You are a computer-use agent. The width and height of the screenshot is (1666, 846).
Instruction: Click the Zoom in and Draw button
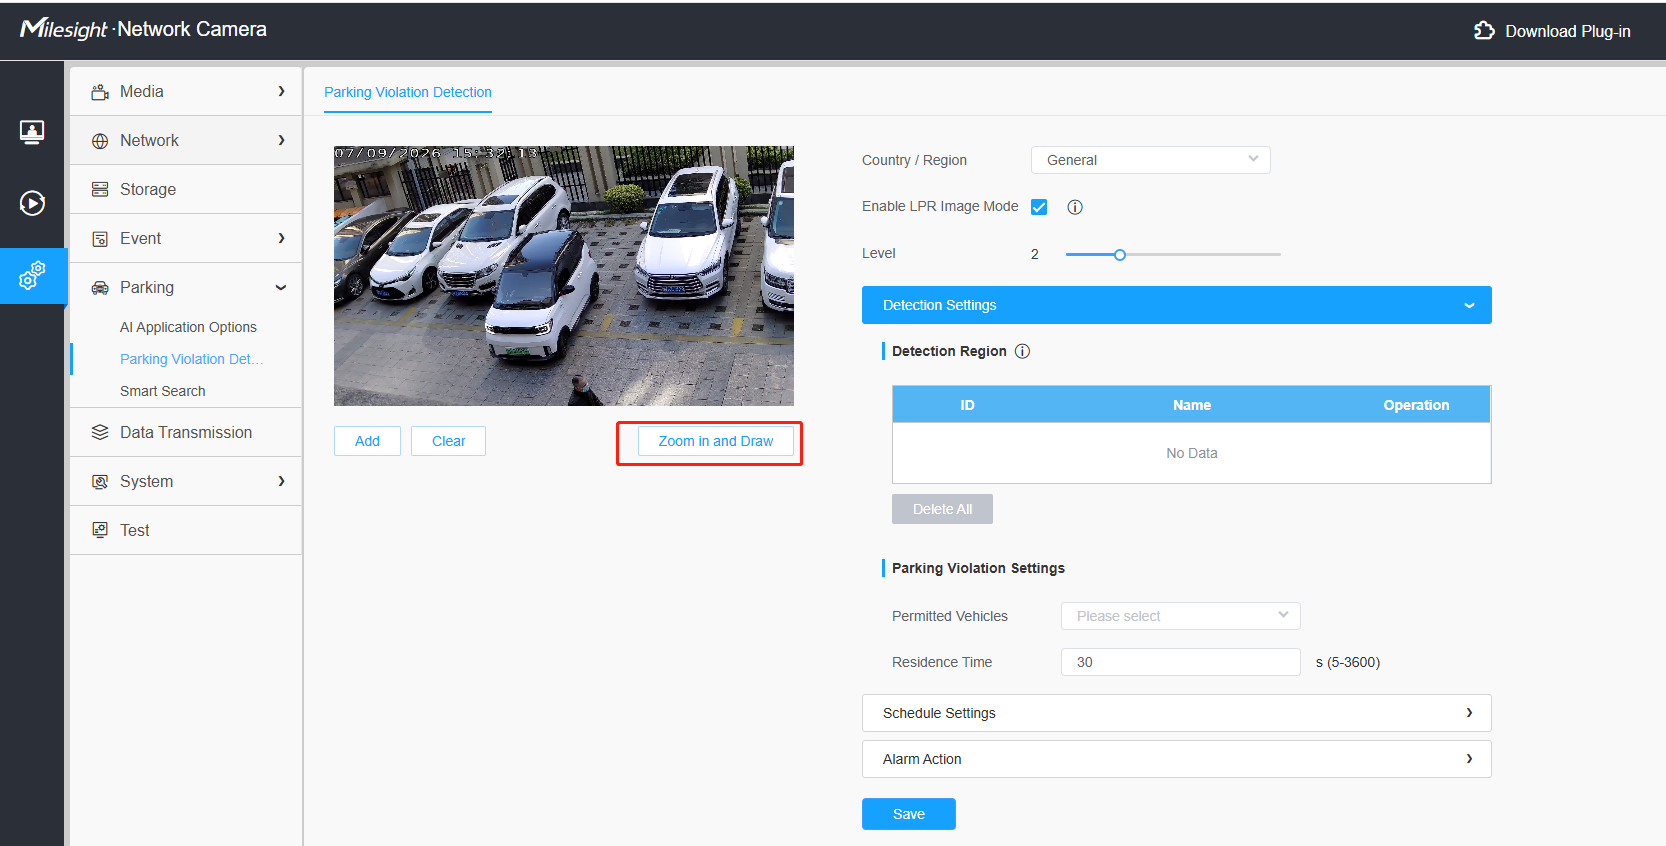point(716,441)
